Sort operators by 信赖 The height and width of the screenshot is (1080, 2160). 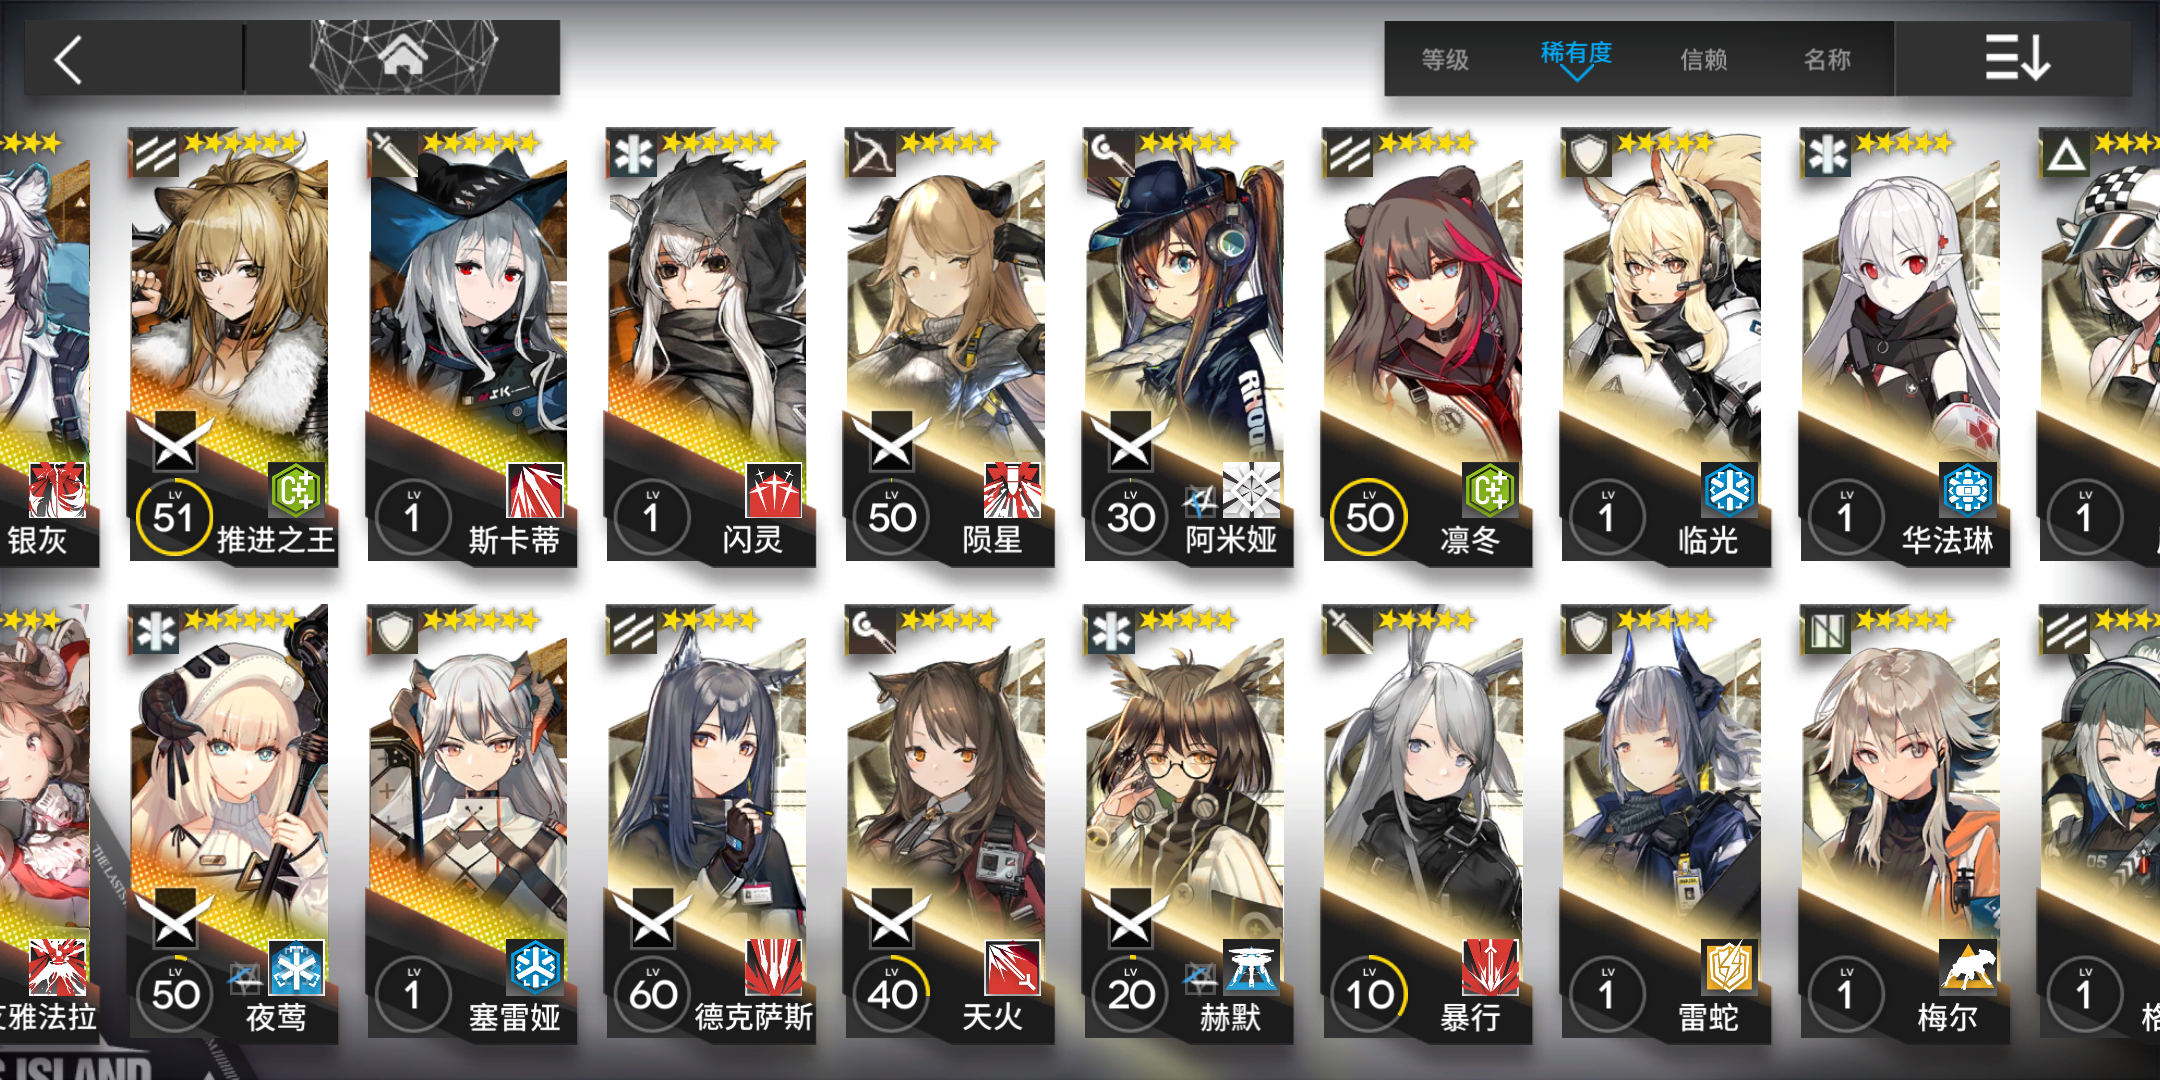tap(1704, 60)
